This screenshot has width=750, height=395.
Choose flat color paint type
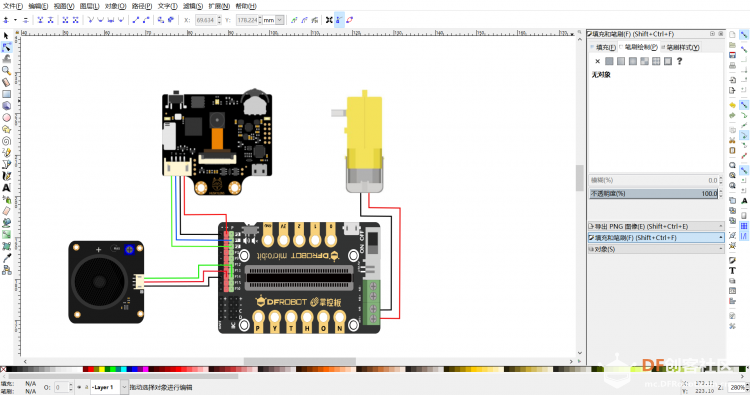(609, 61)
